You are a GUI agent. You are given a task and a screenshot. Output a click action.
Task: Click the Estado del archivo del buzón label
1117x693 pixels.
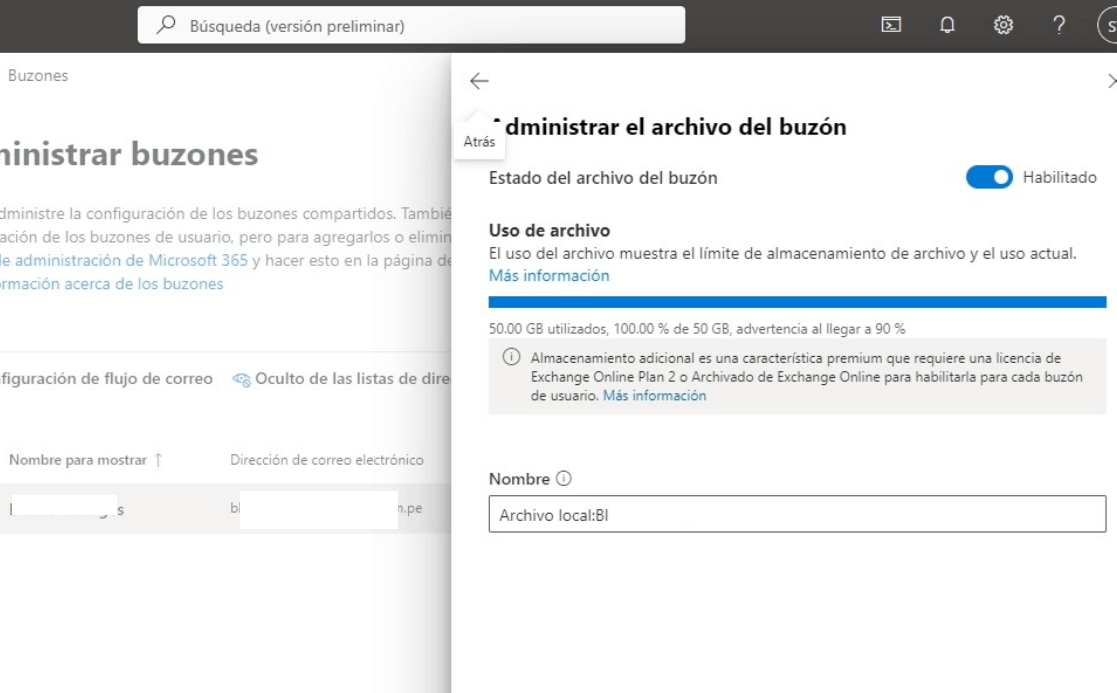coord(603,177)
